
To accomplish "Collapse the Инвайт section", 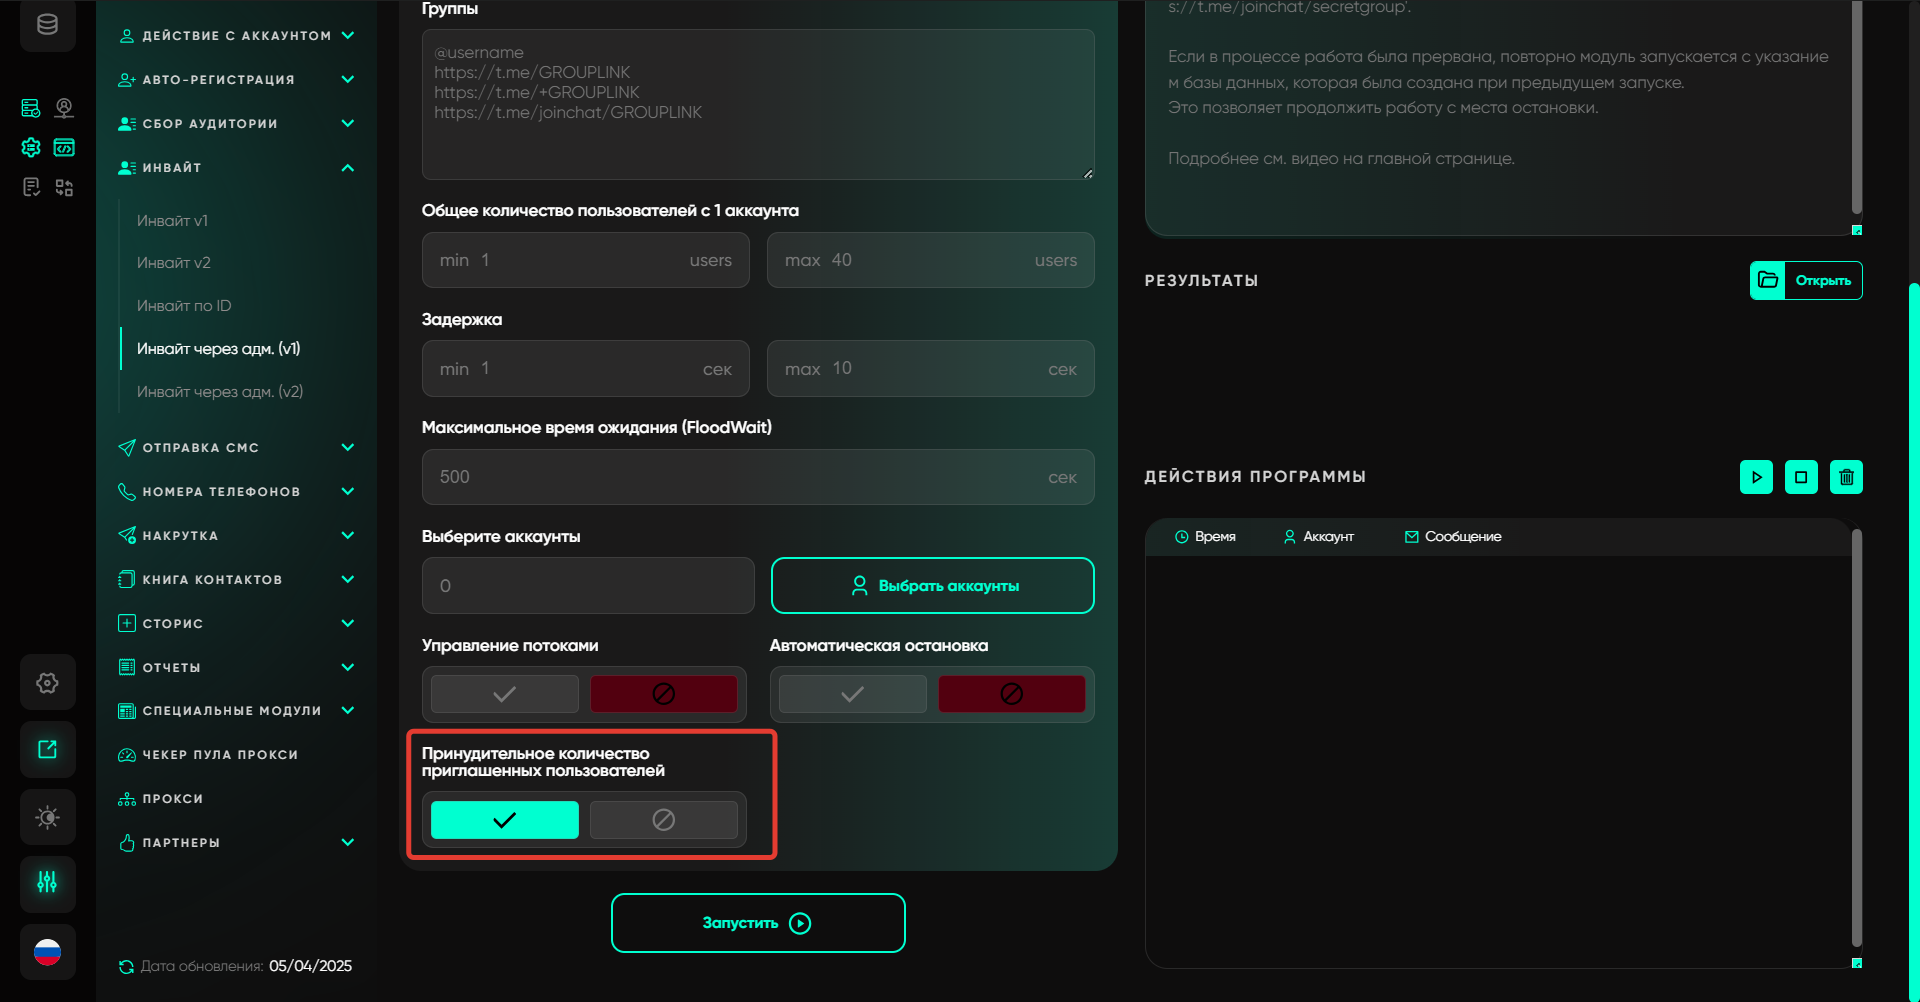I will coord(347,168).
